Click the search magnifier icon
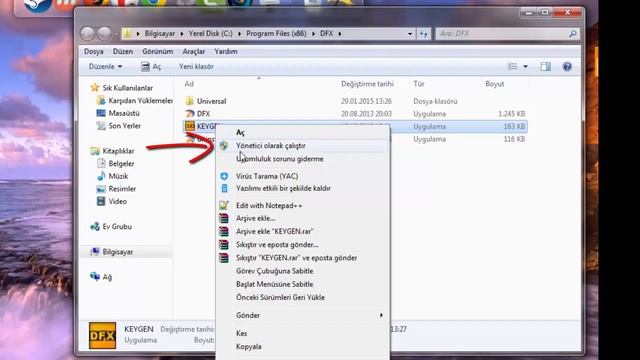 [573, 34]
